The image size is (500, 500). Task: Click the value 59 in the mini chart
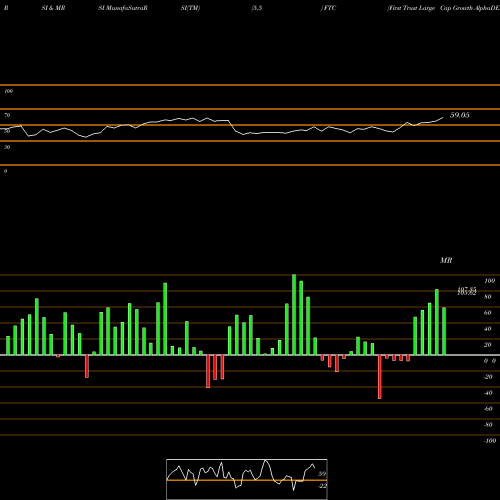pyautogui.click(x=322, y=474)
